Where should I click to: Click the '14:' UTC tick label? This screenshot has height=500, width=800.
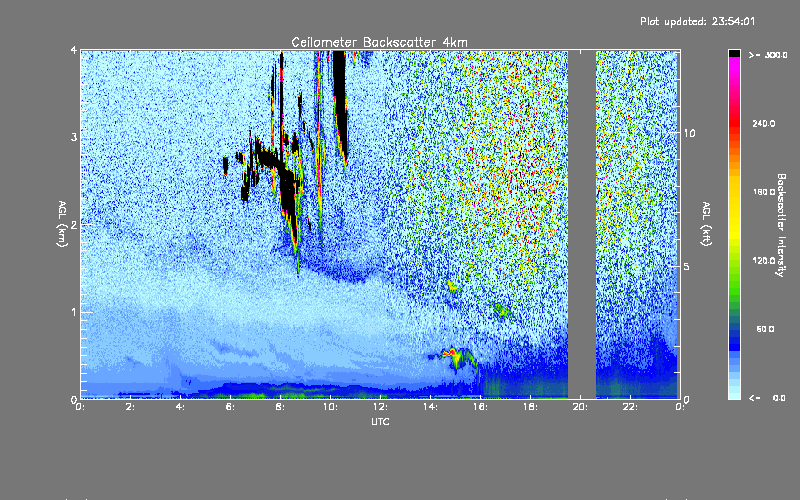[x=430, y=407]
